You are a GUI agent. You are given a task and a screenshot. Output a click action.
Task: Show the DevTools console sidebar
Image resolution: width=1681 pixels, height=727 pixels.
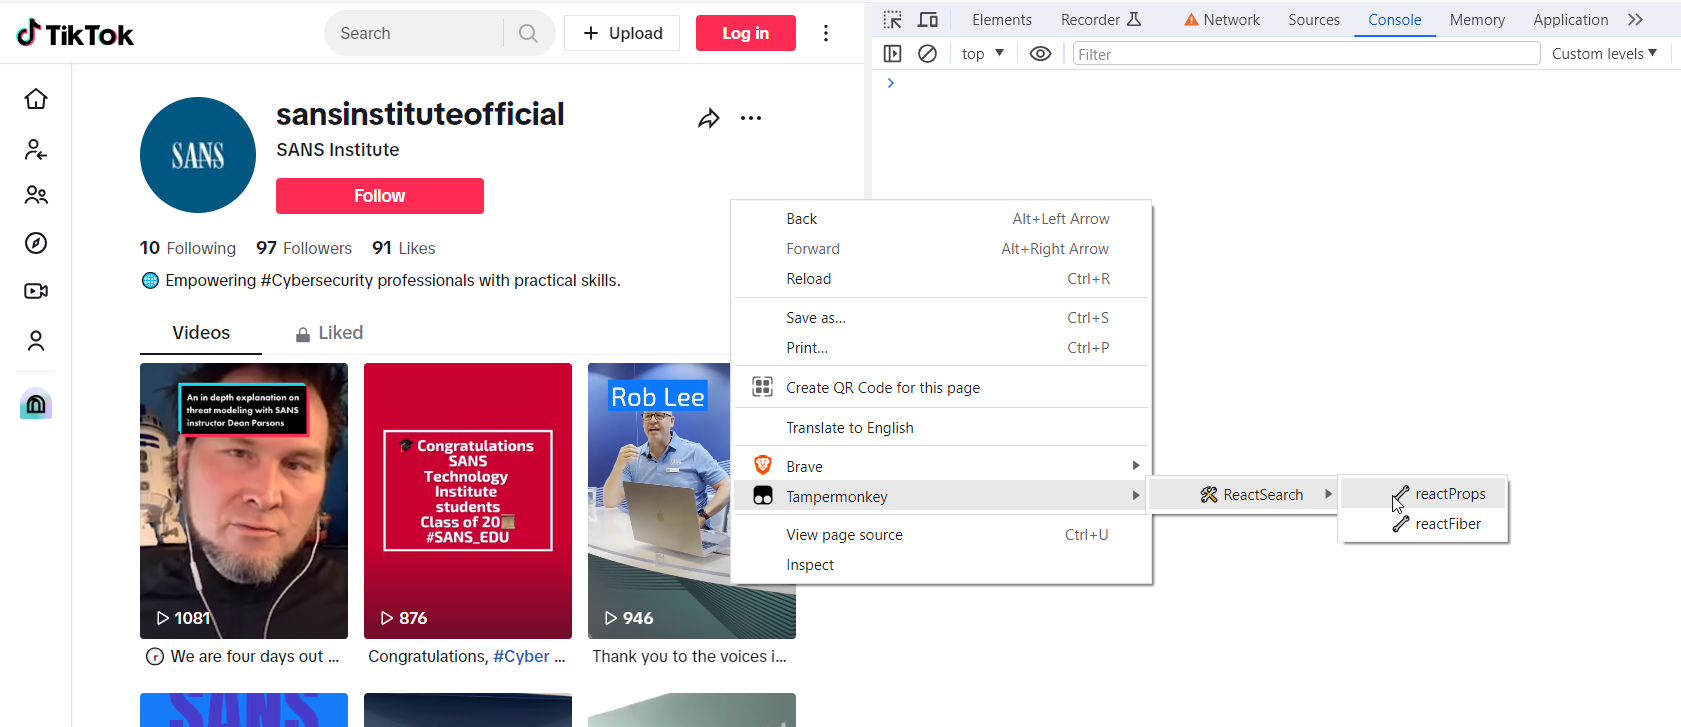pos(893,54)
